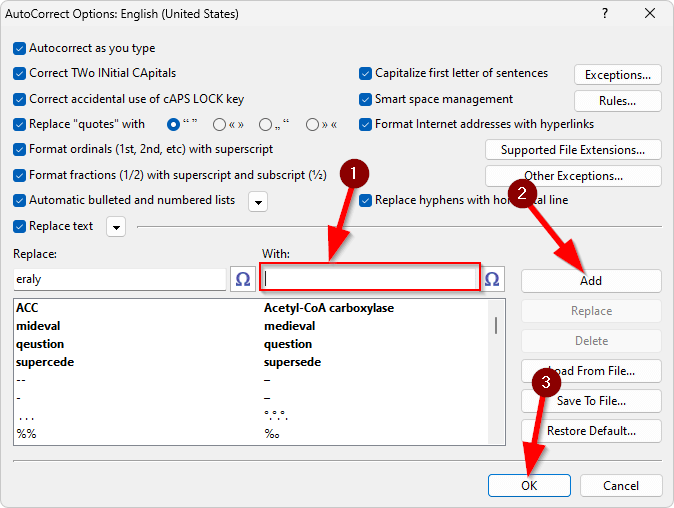The width and height of the screenshot is (674, 508).
Task: Click the disabled Replace button
Action: tap(591, 311)
